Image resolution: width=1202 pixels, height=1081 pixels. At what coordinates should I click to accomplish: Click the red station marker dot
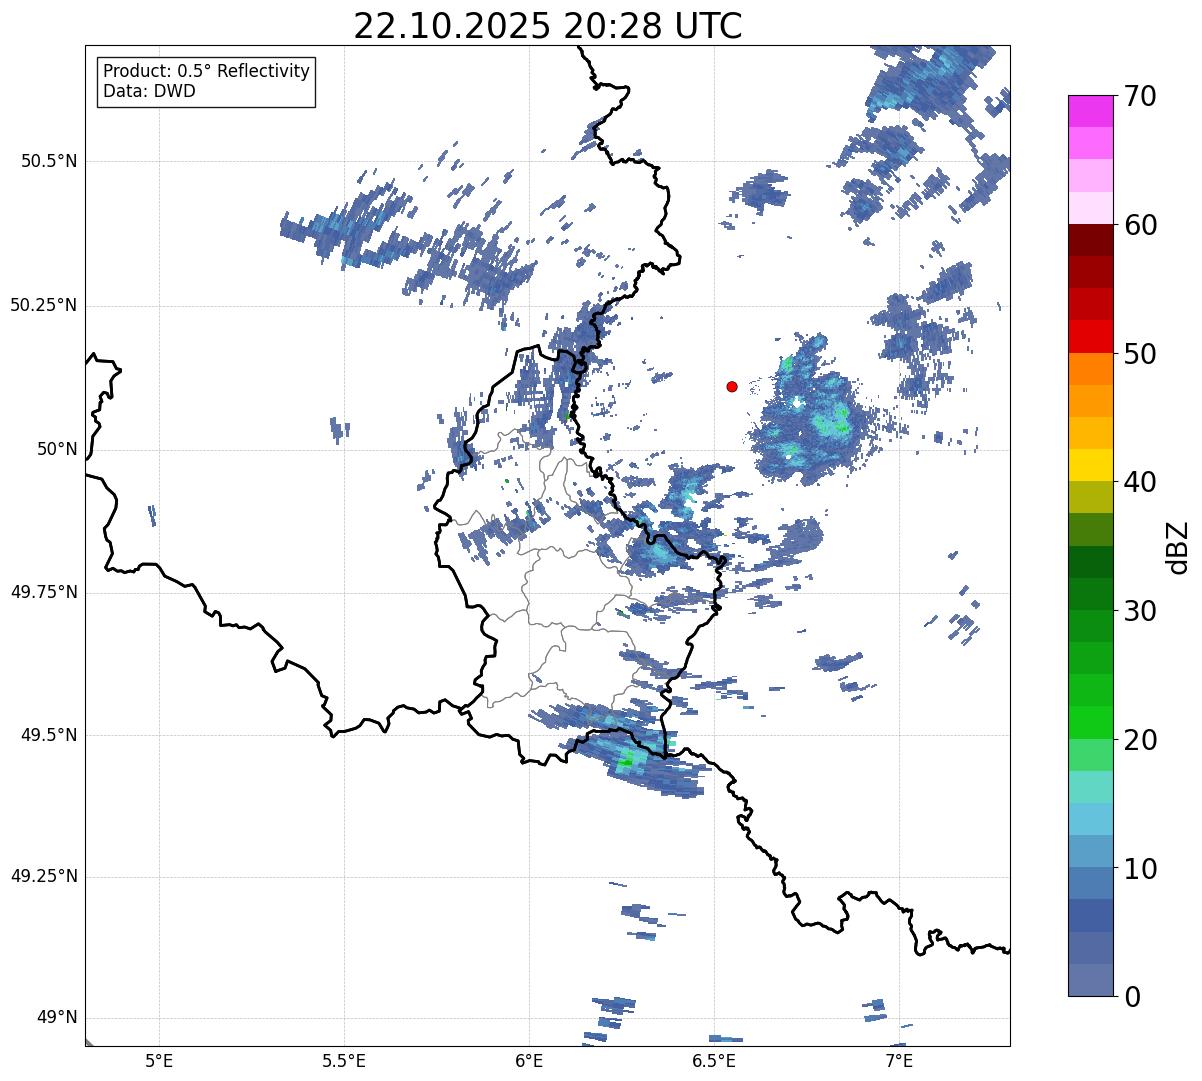pyautogui.click(x=732, y=386)
